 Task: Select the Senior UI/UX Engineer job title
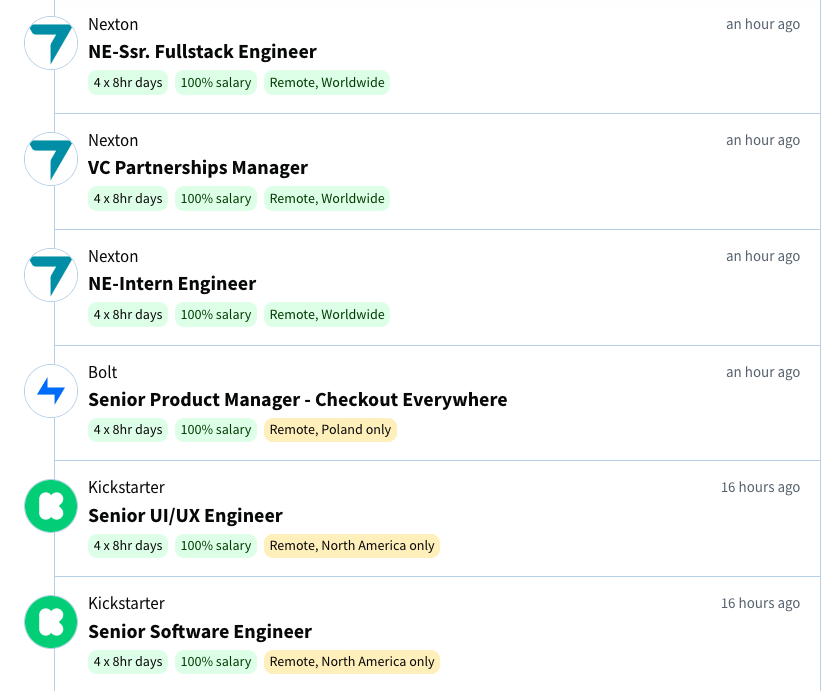[x=185, y=516]
